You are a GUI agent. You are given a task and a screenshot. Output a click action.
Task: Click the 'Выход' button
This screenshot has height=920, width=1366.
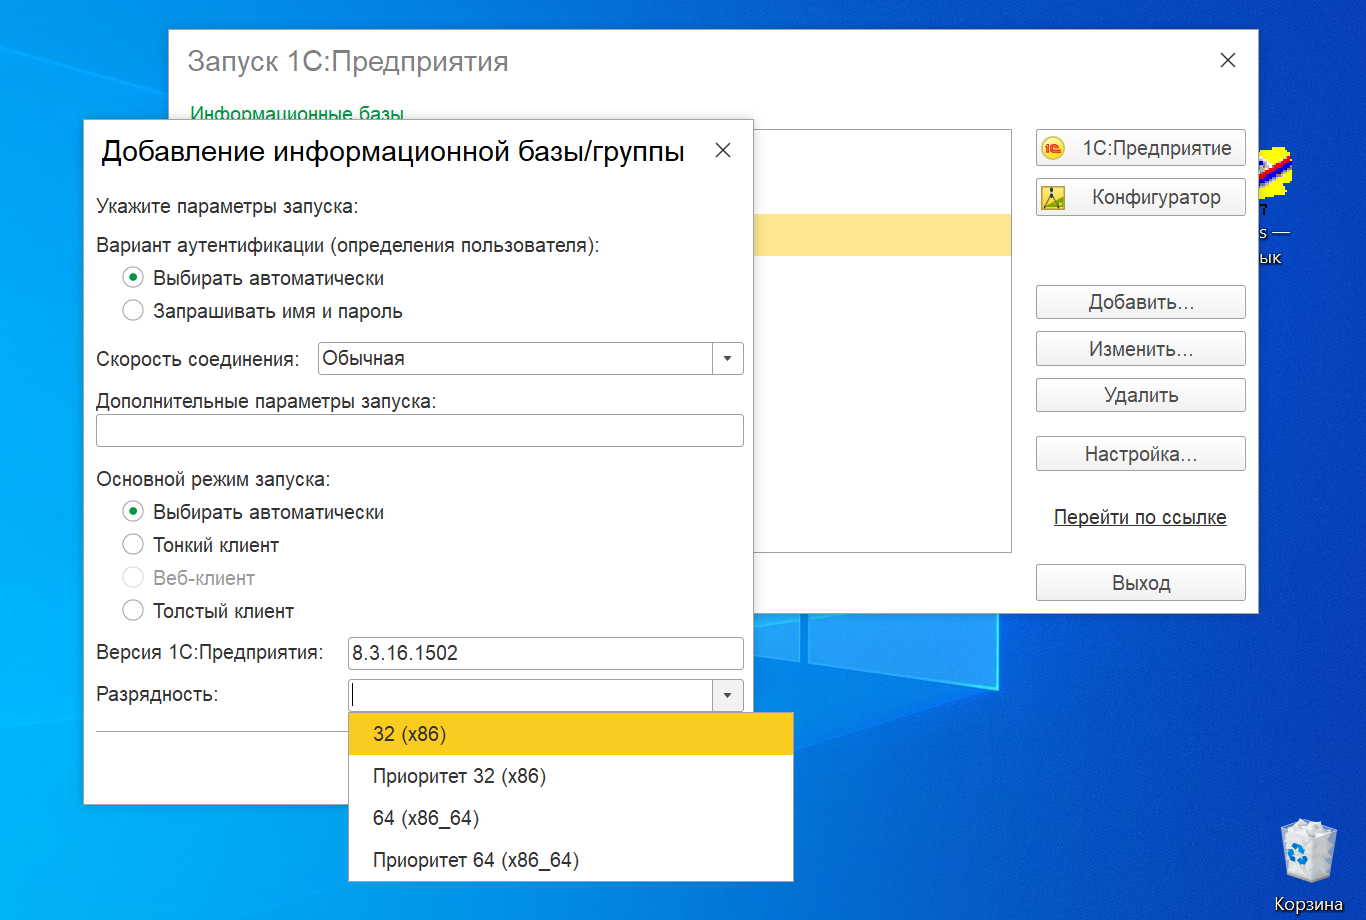coord(1140,583)
